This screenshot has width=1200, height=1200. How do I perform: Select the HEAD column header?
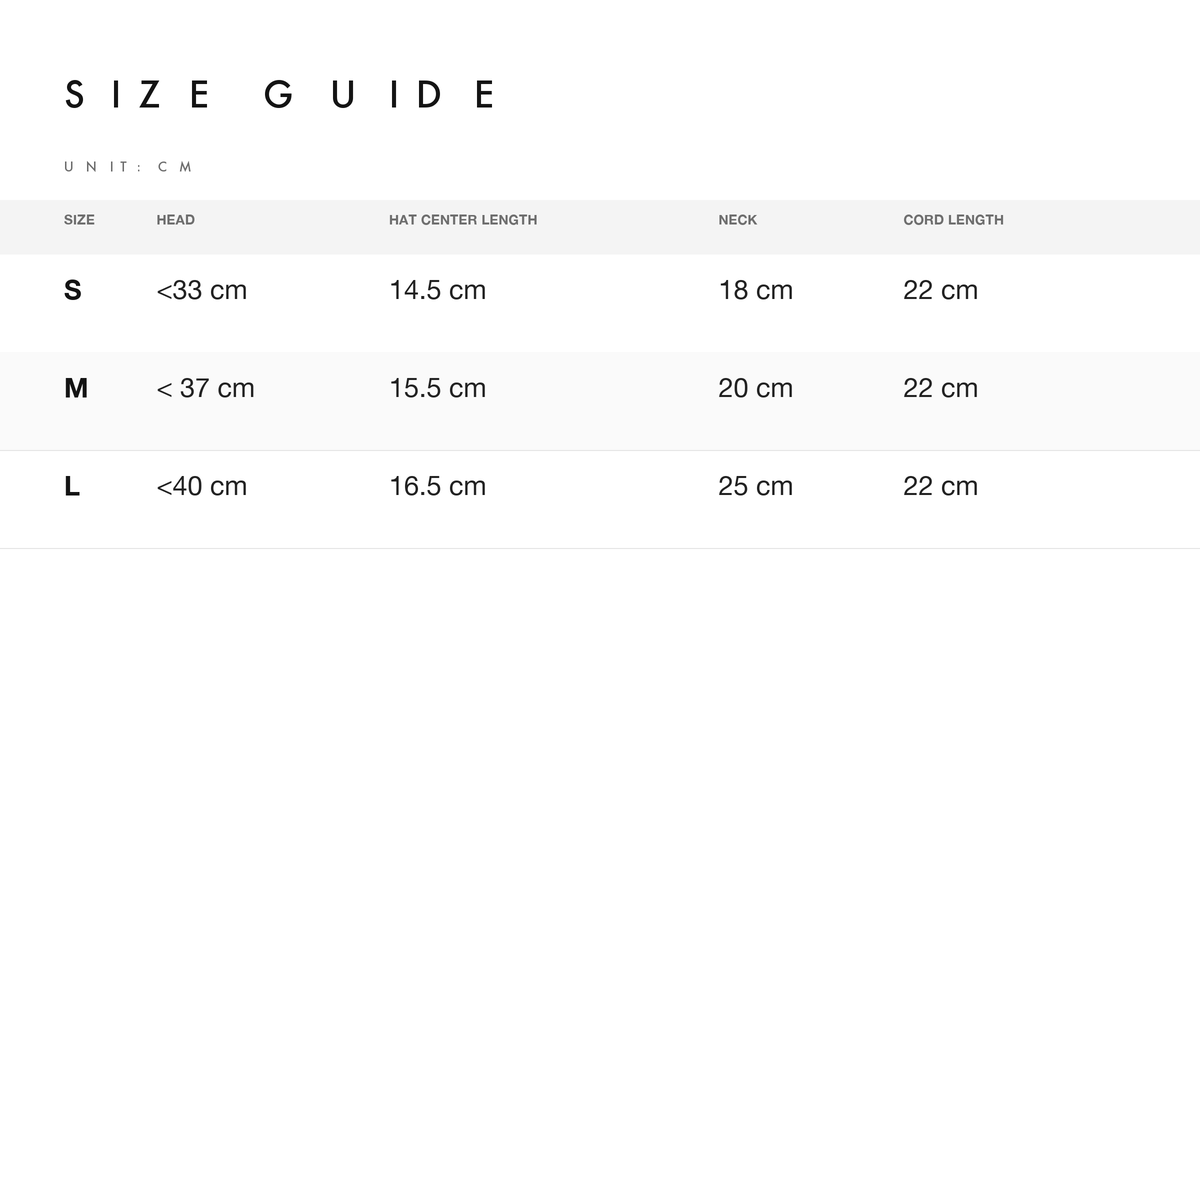click(x=176, y=220)
